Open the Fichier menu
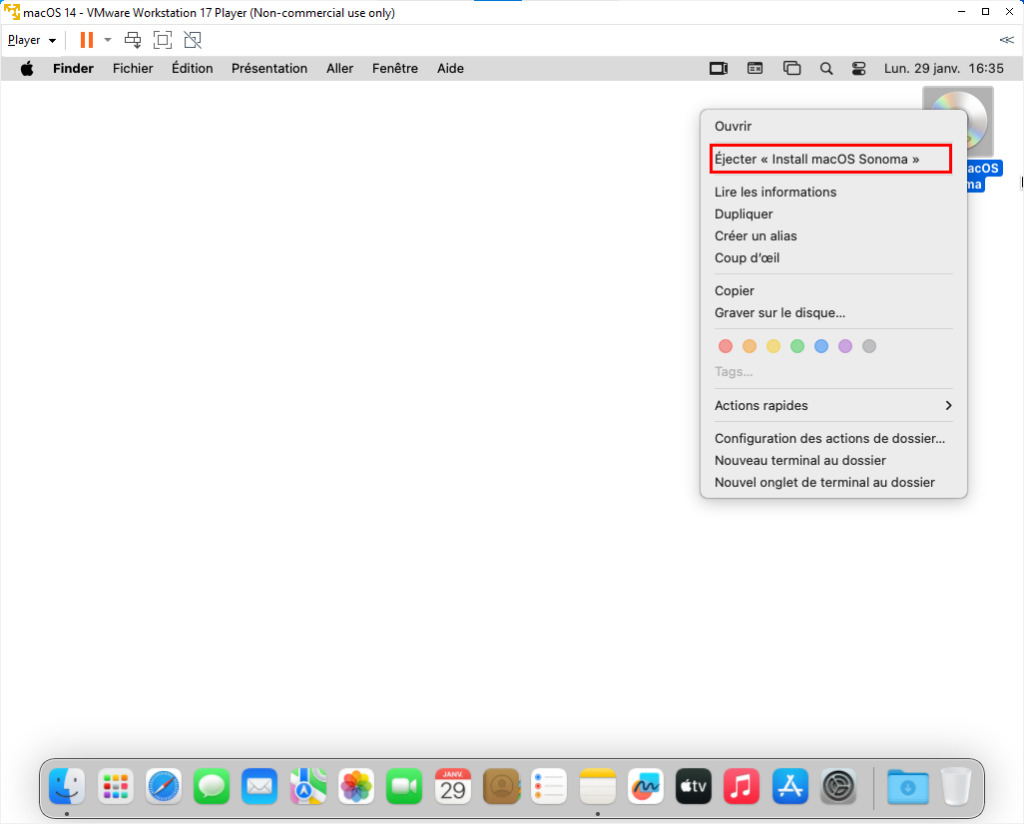 [132, 68]
